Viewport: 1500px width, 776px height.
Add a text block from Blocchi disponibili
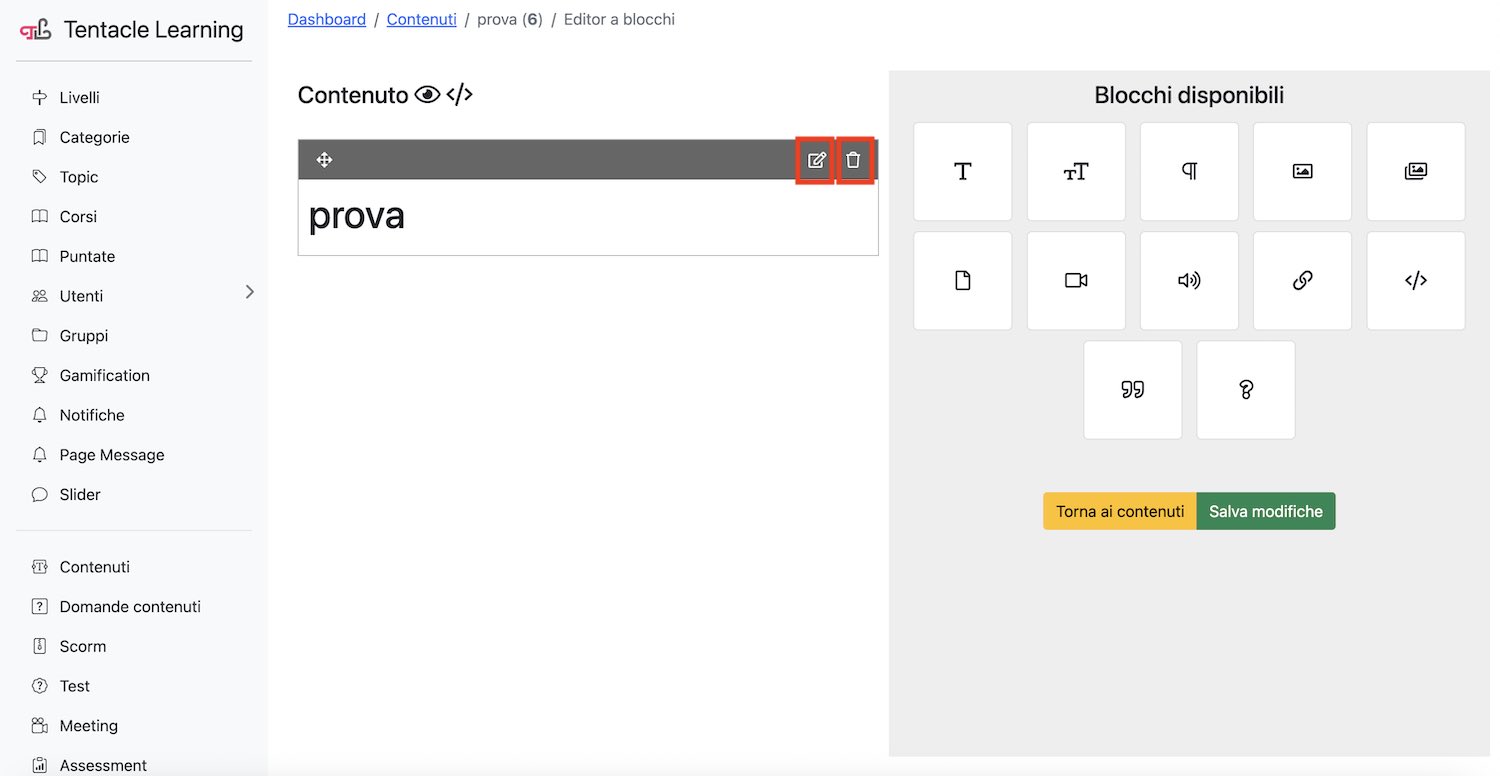(x=962, y=171)
